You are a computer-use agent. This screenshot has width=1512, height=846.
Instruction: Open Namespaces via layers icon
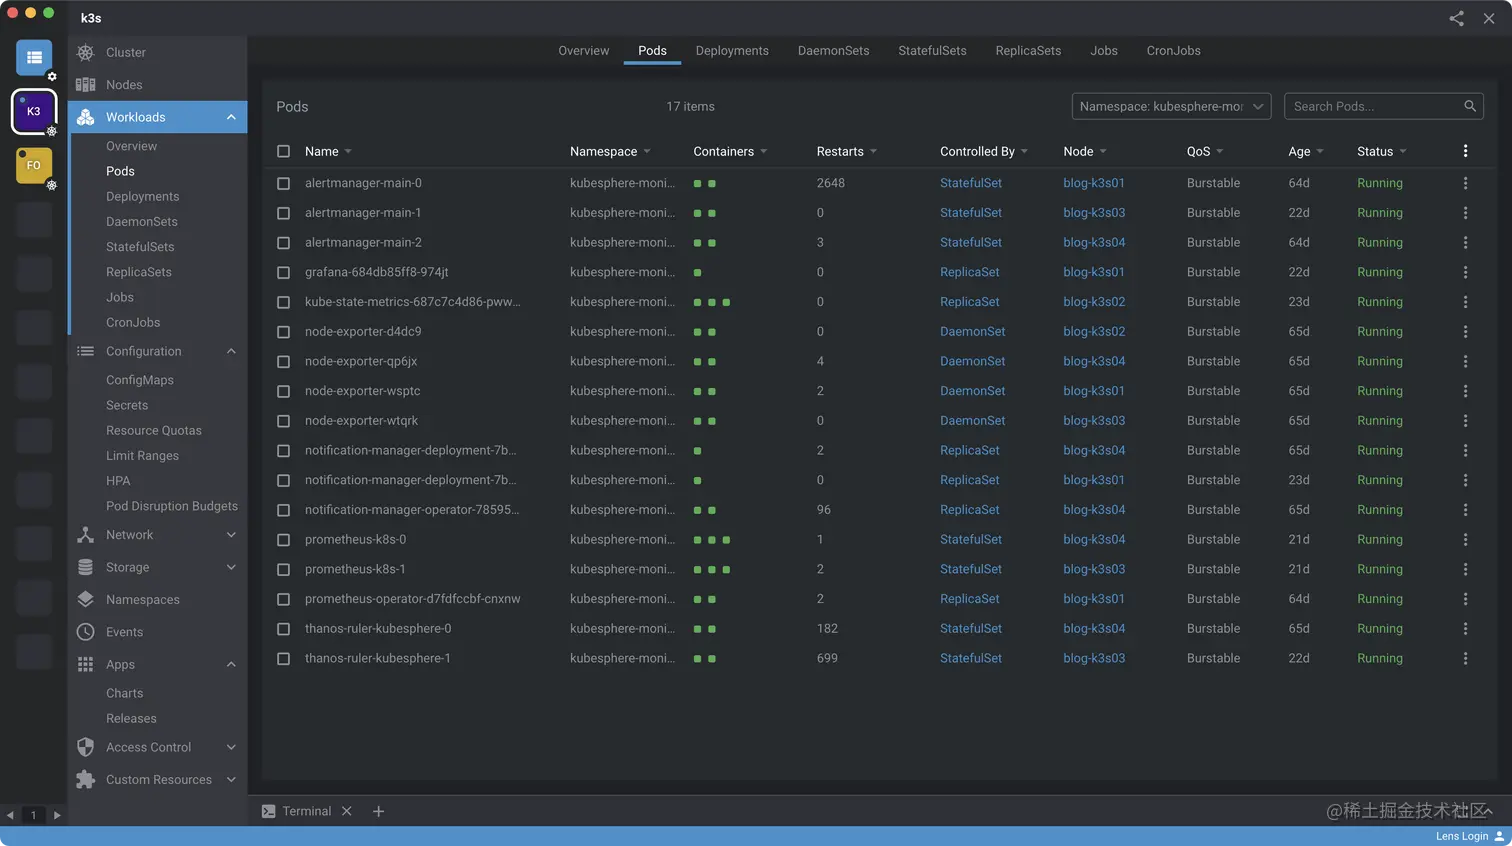tap(86, 600)
